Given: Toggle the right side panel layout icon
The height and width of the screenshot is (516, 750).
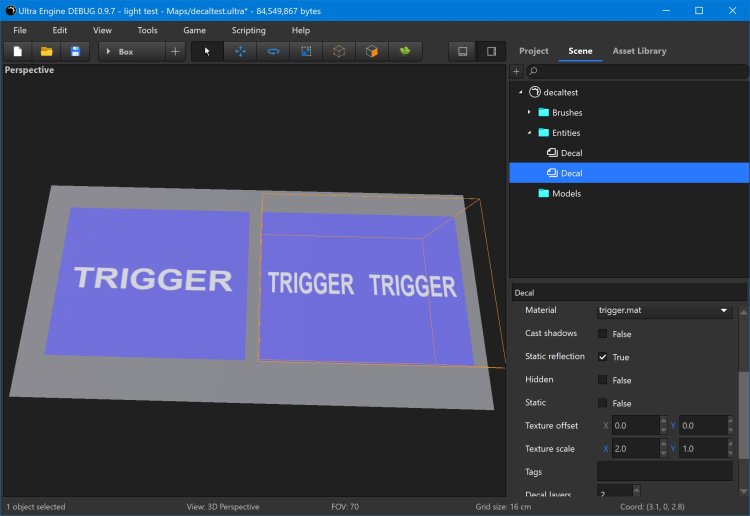Looking at the screenshot, I should pos(491,51).
